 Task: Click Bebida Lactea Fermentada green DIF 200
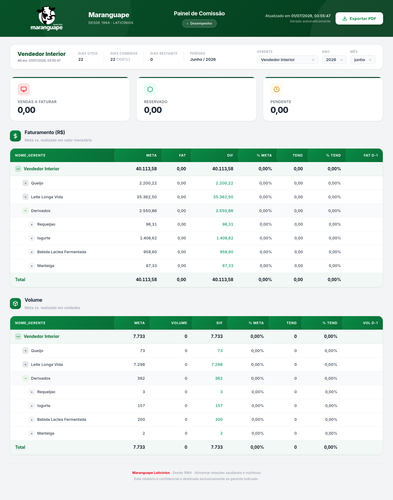click(219, 420)
